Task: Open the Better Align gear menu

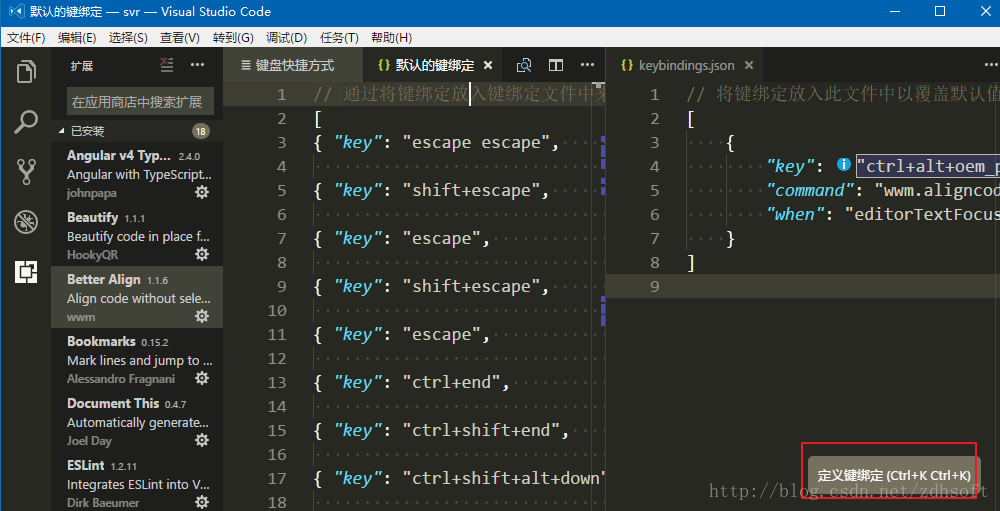Action: pos(202,316)
